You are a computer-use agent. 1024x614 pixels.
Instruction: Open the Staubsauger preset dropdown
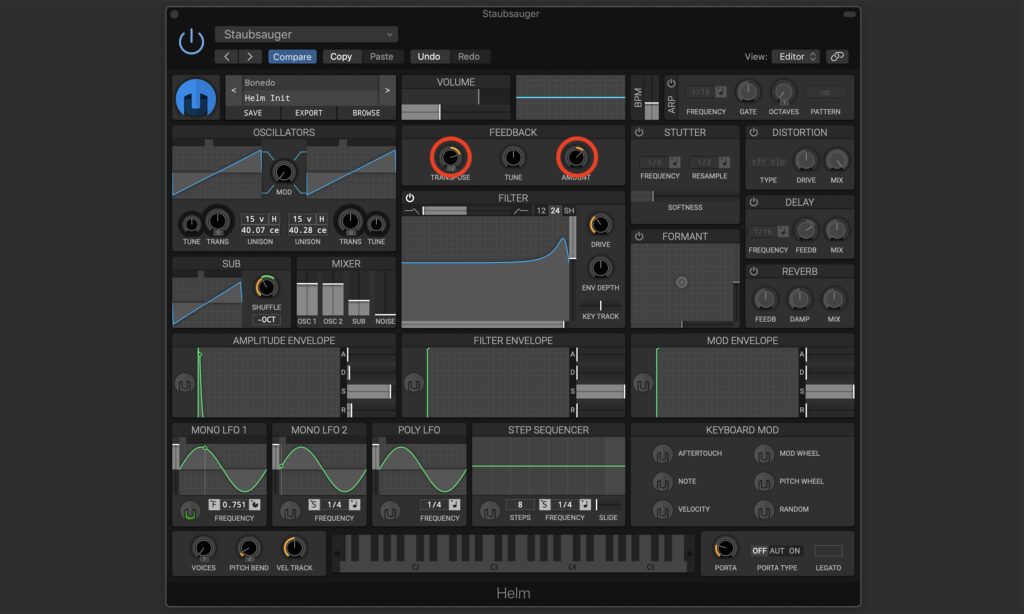306,35
